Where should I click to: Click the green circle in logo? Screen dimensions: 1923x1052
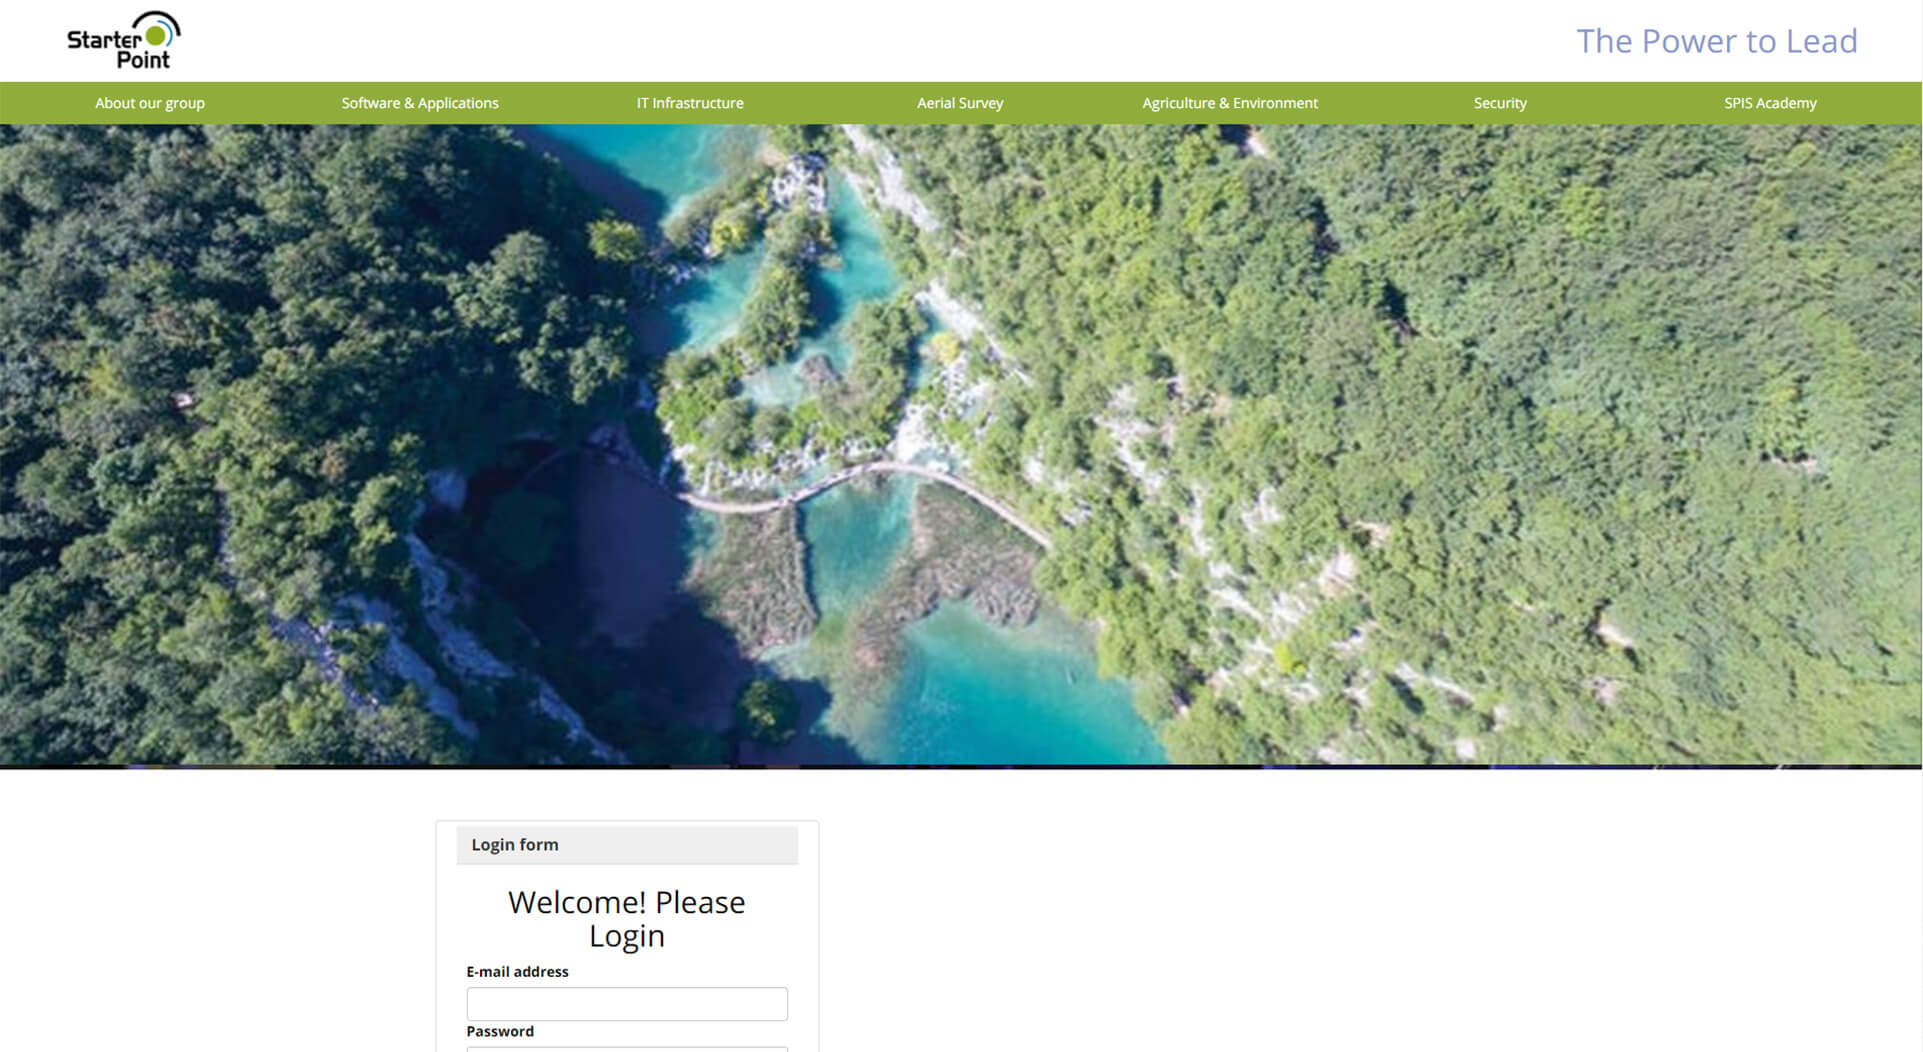tap(156, 36)
